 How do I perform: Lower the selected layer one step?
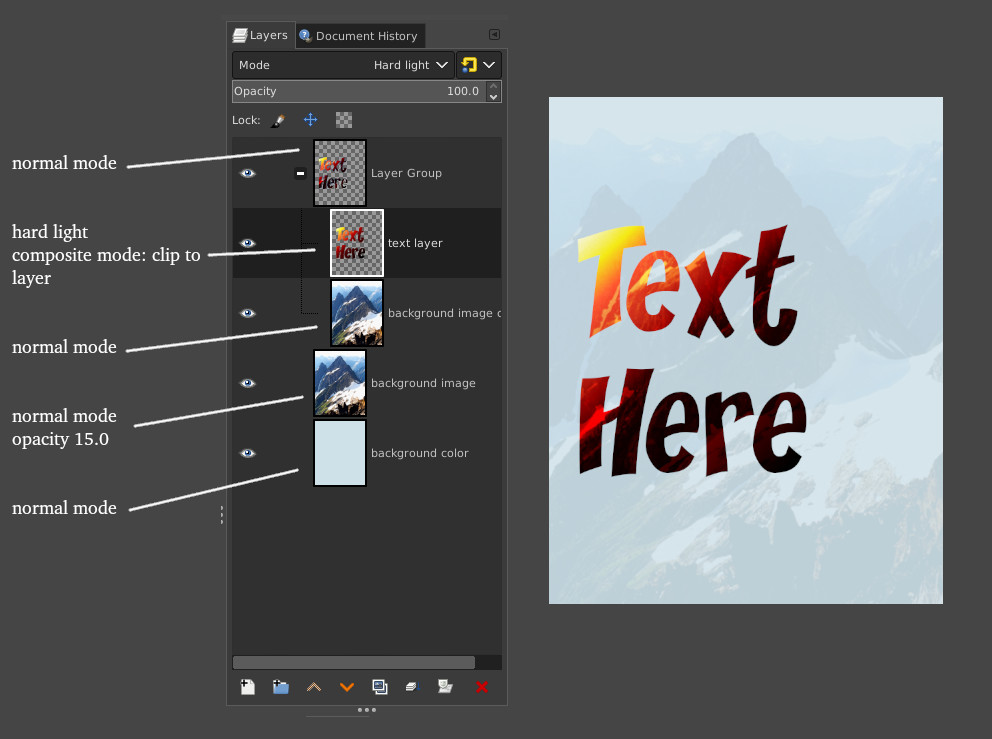(x=347, y=687)
